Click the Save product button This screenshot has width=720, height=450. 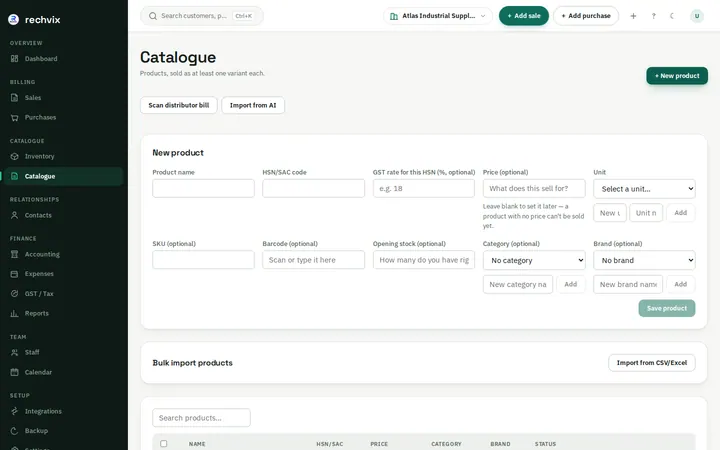(x=667, y=308)
